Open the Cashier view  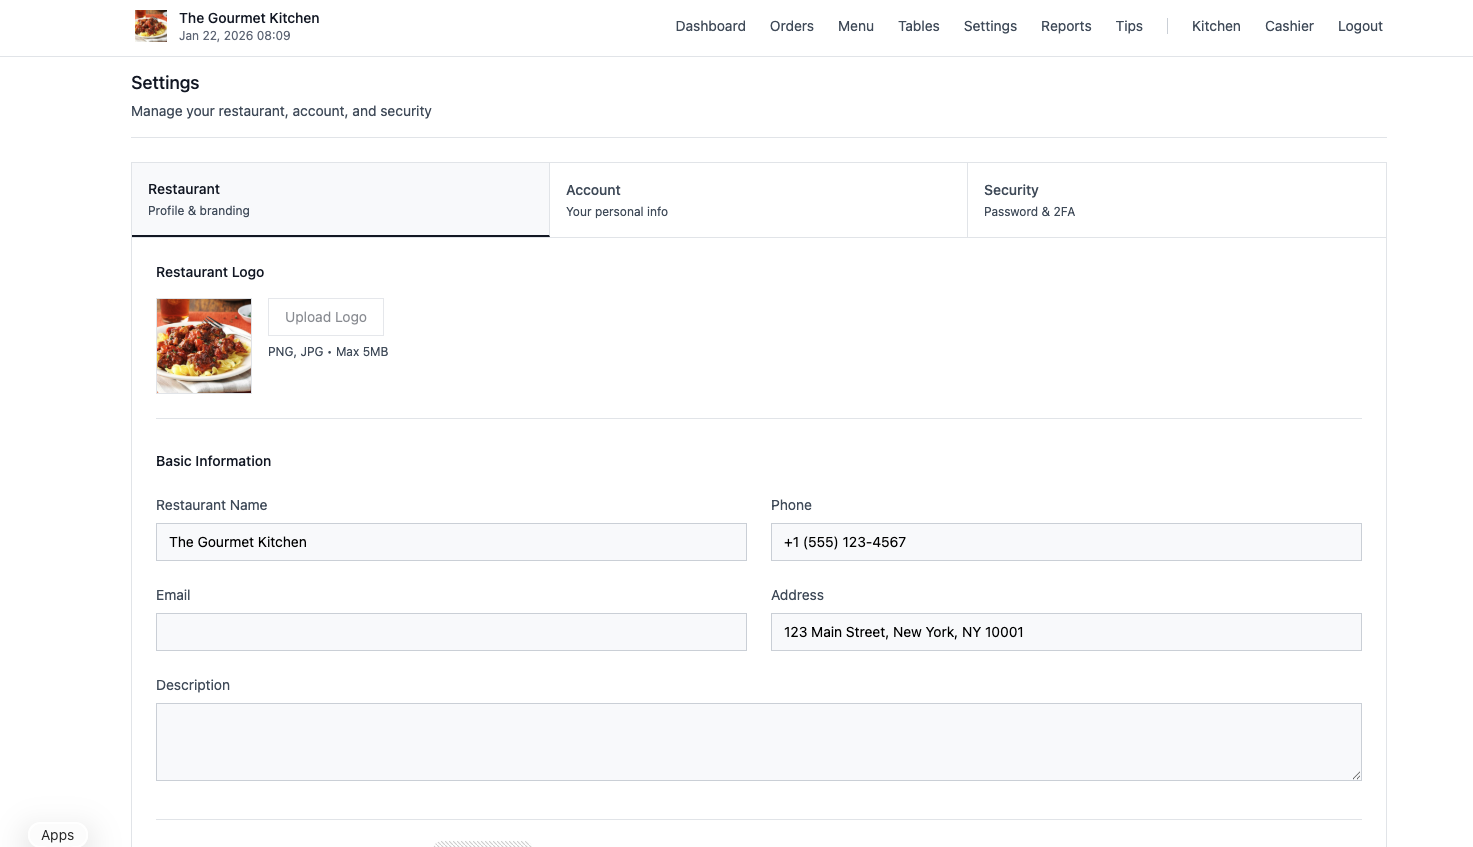click(x=1288, y=26)
